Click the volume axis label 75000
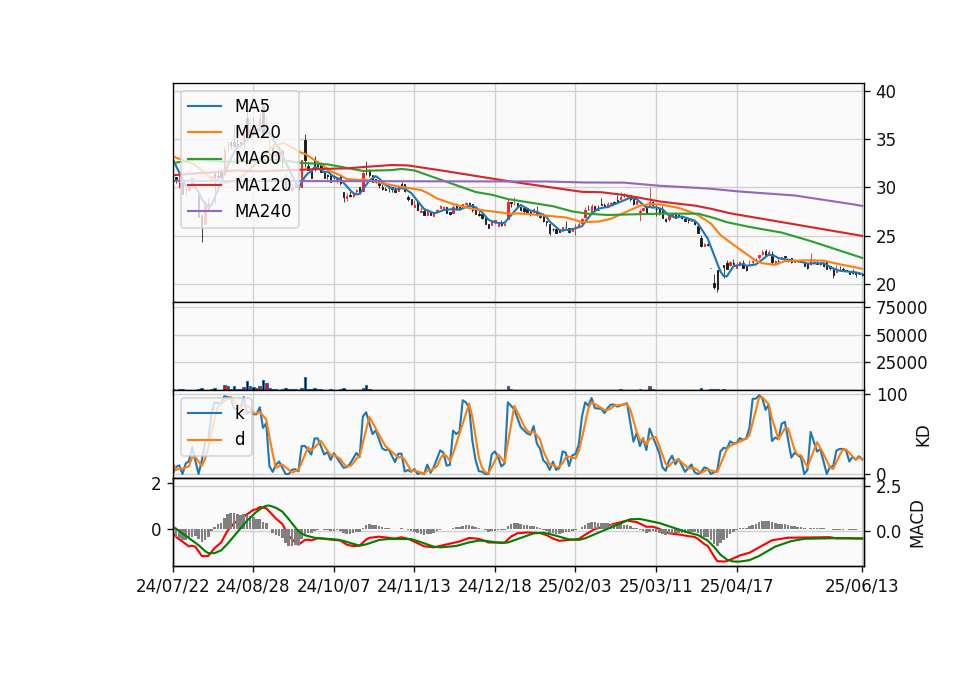Image resolution: width=960 pixels, height=690 pixels. [x=902, y=308]
